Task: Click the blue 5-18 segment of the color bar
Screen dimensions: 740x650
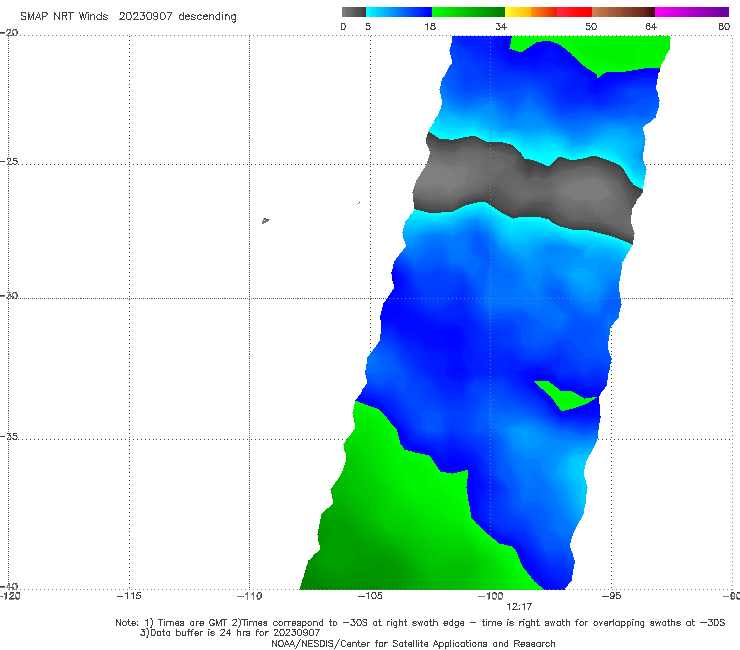Action: coord(399,12)
